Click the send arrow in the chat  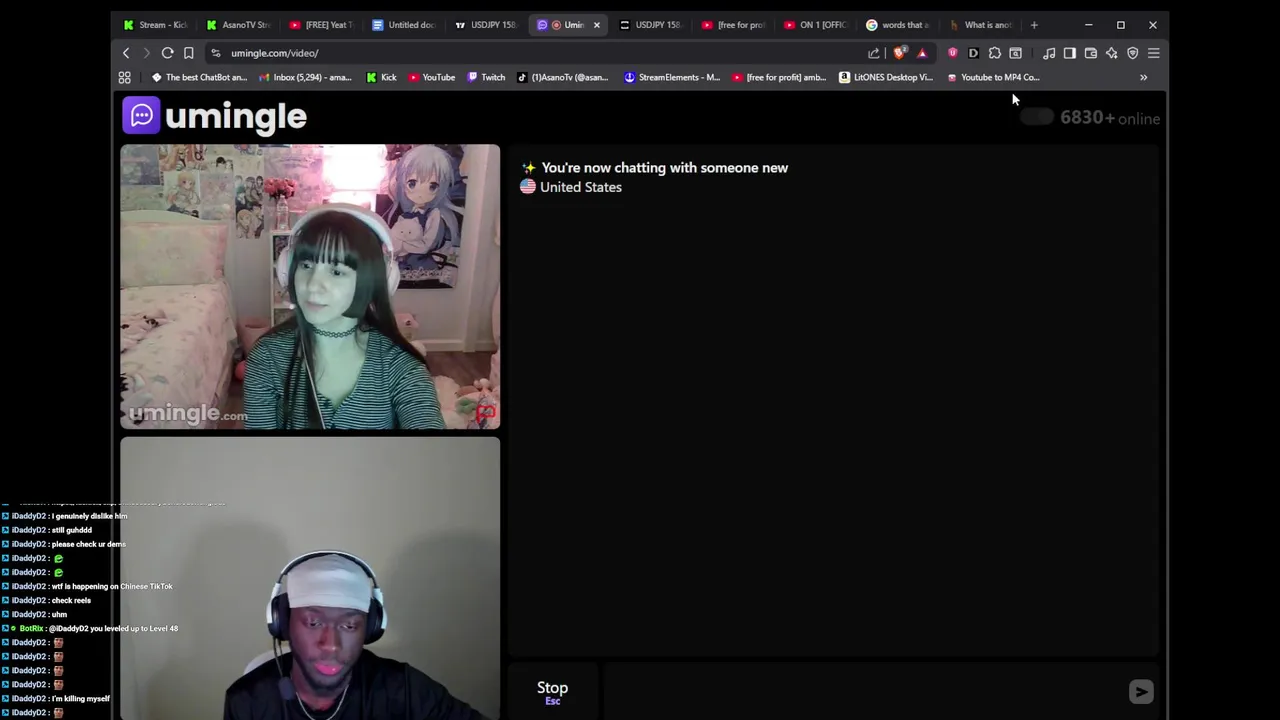click(1141, 691)
